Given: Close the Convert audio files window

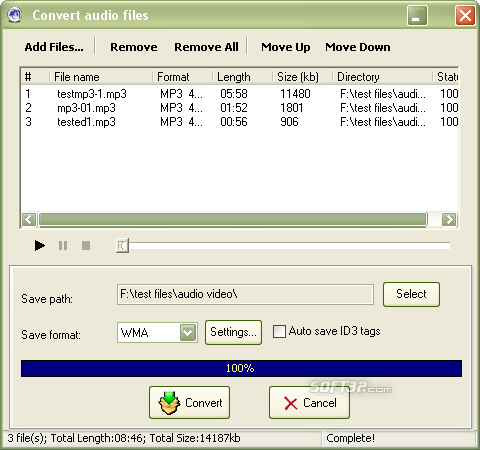Looking at the screenshot, I should [x=465, y=15].
